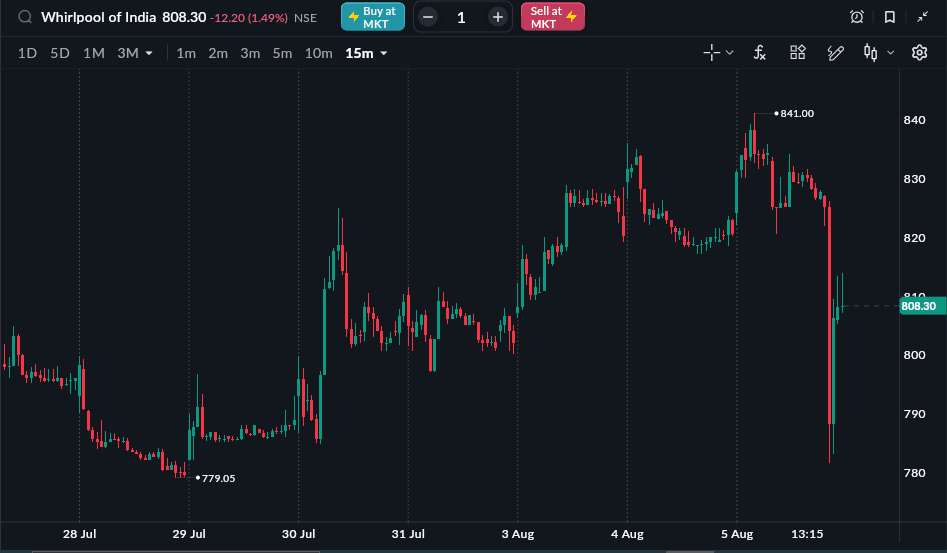The height and width of the screenshot is (553, 947).
Task: Click the 31 Jul date label
Action: 408,534
